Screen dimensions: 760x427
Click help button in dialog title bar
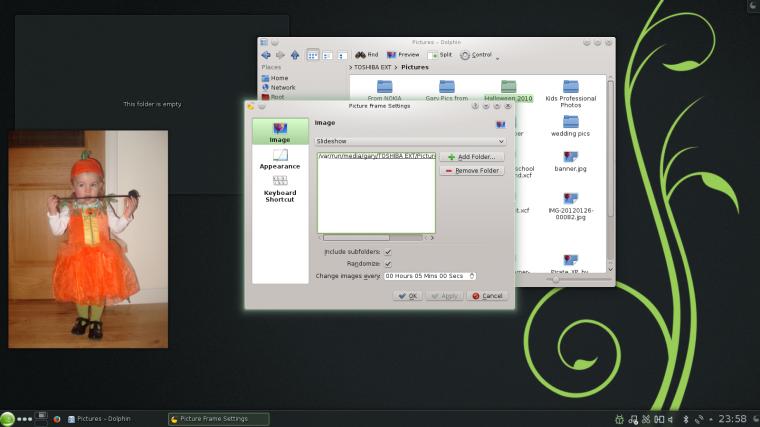tap(475, 106)
